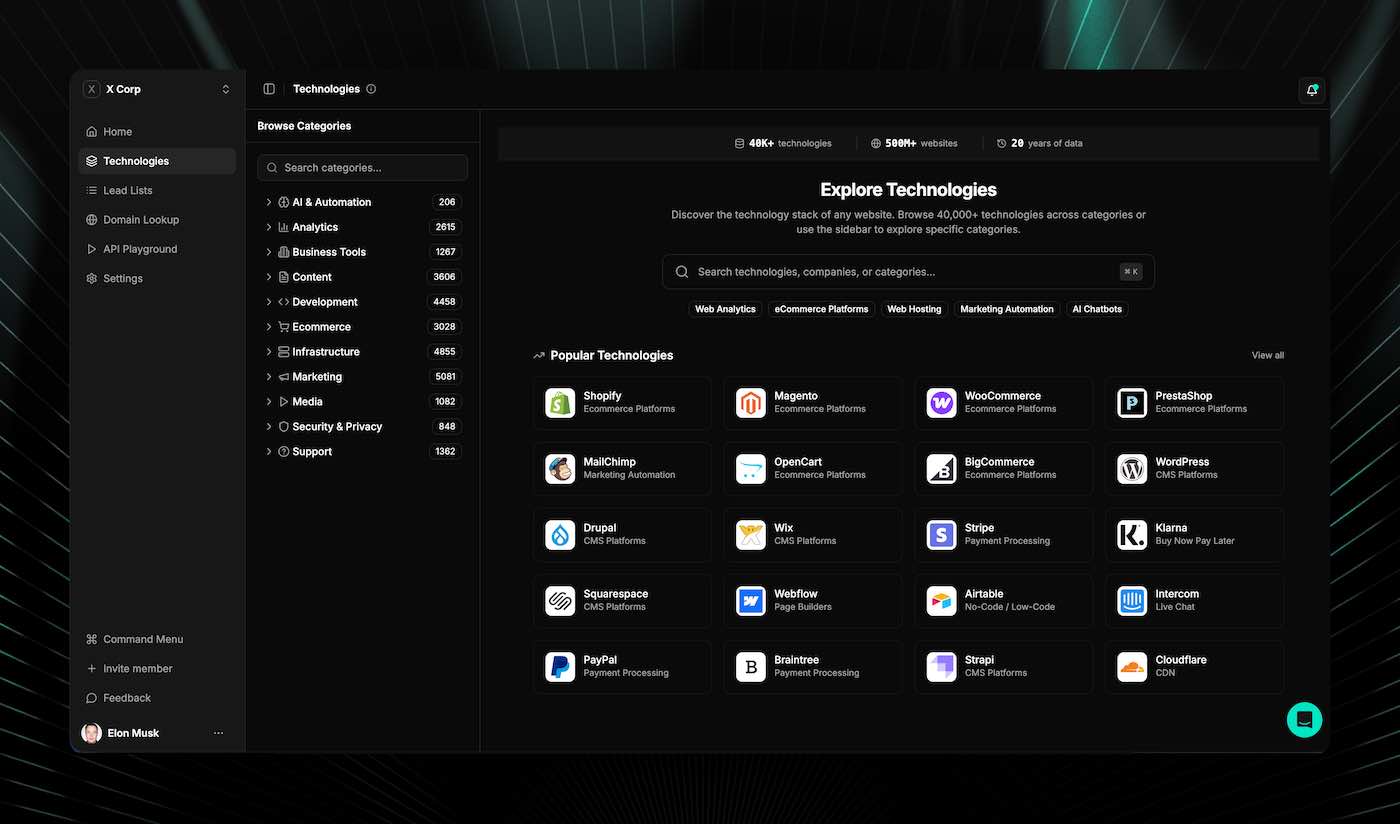1400x824 pixels.
Task: Click the Webflow logo icon
Action: [751, 601]
